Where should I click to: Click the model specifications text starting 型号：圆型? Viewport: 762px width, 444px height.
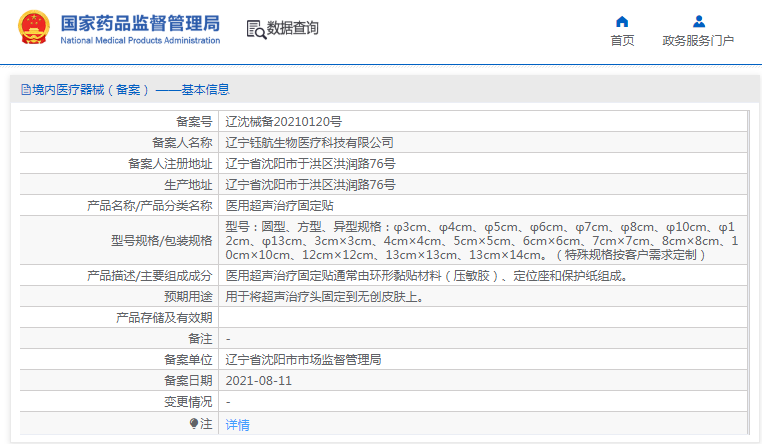pos(482,240)
